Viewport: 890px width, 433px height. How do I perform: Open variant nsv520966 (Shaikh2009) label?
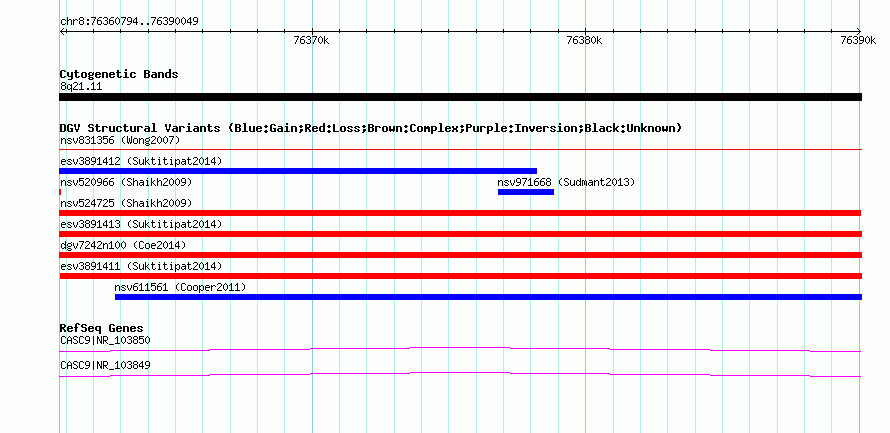(x=126, y=182)
